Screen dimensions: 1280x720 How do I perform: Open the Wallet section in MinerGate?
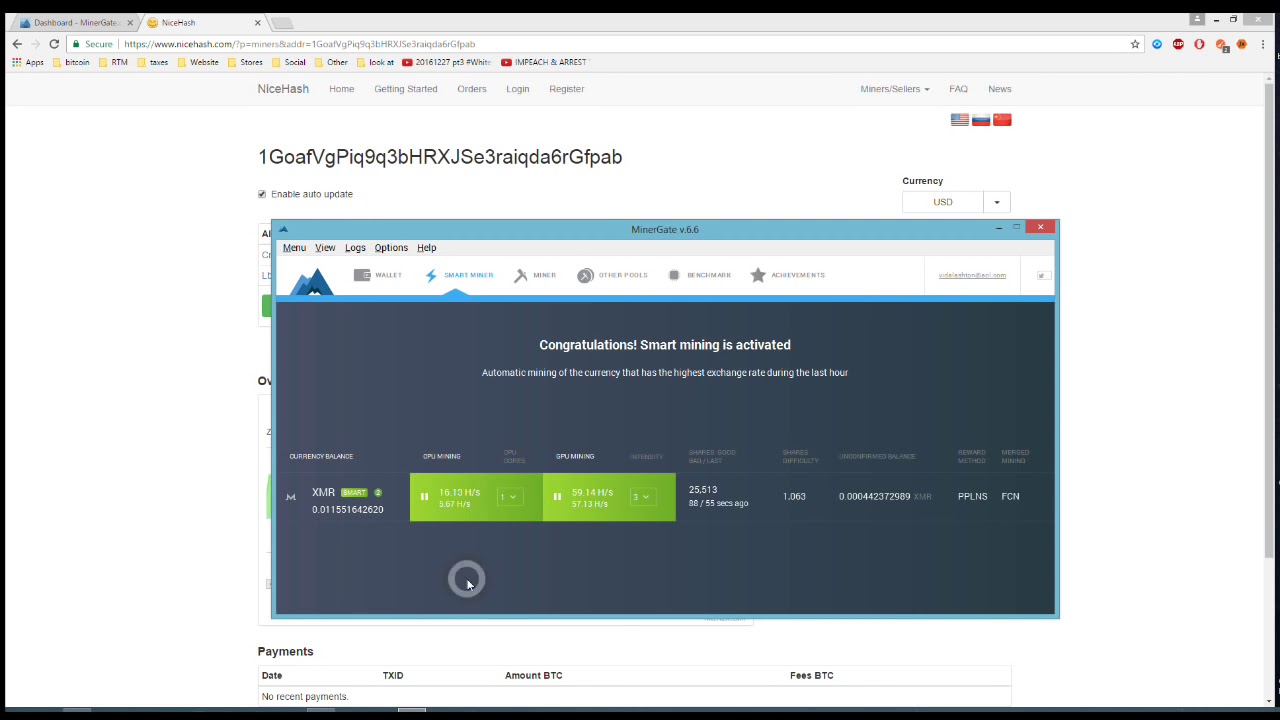(x=377, y=275)
